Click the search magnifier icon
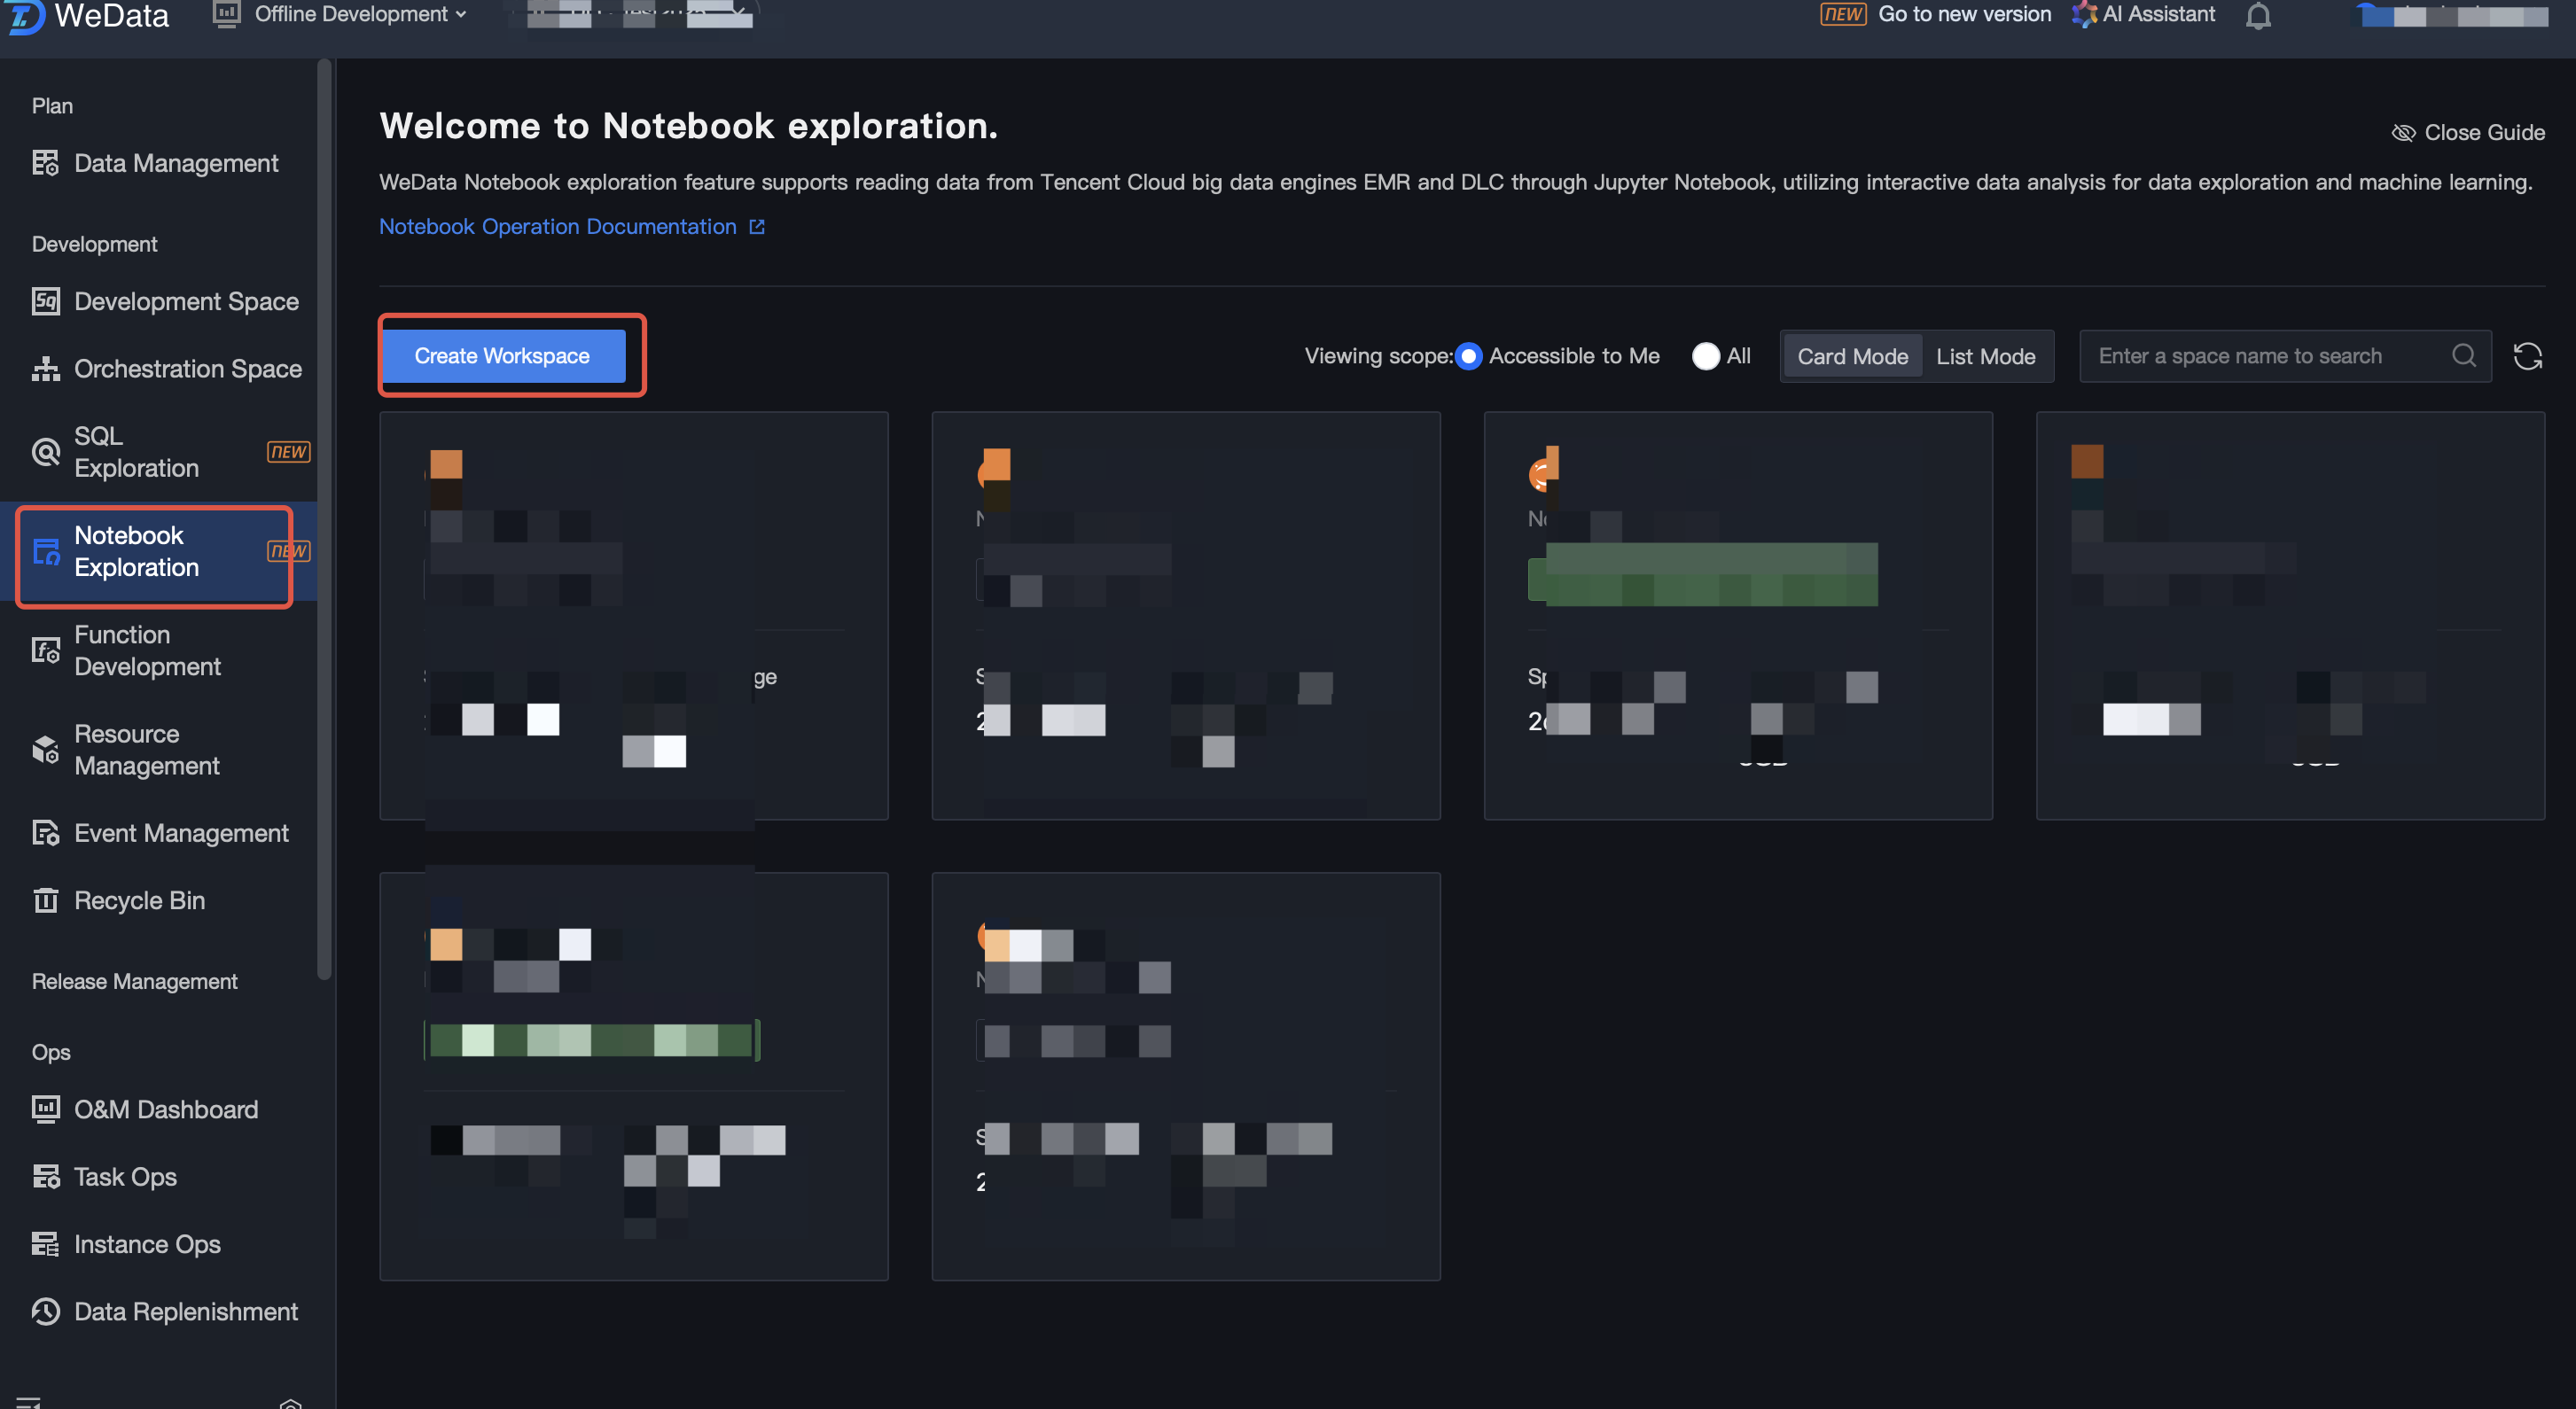2576x1409 pixels. coord(2464,356)
